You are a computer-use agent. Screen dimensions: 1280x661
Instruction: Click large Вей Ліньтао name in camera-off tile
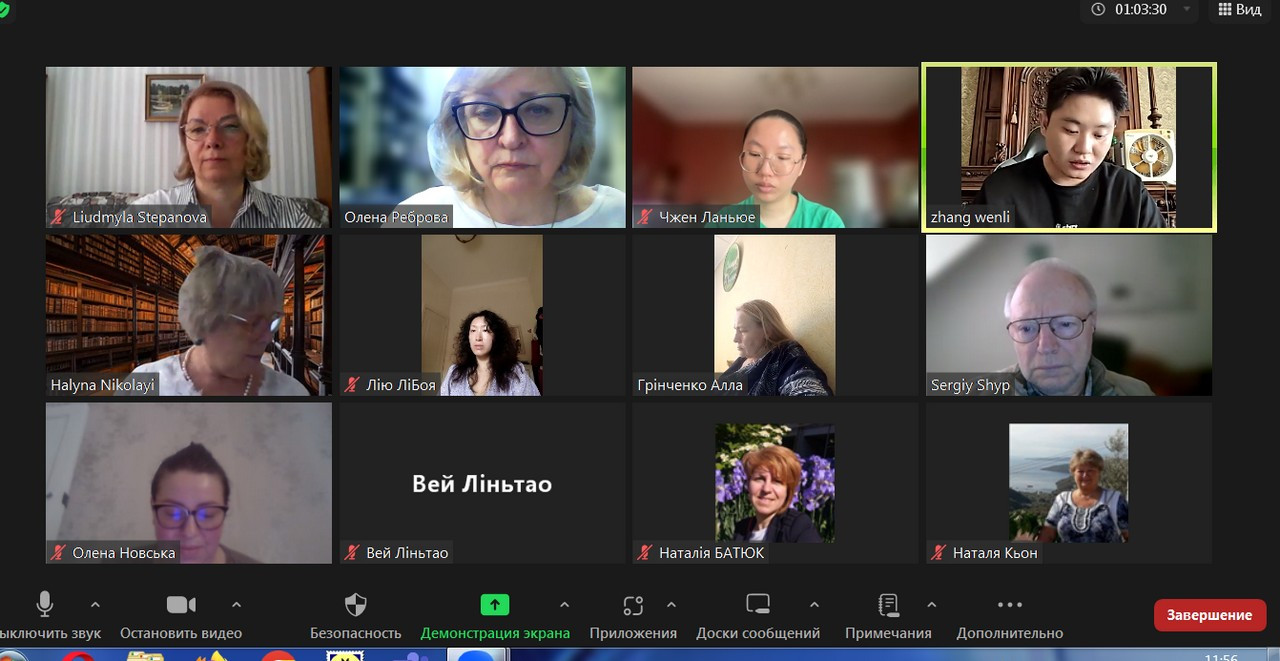(482, 484)
